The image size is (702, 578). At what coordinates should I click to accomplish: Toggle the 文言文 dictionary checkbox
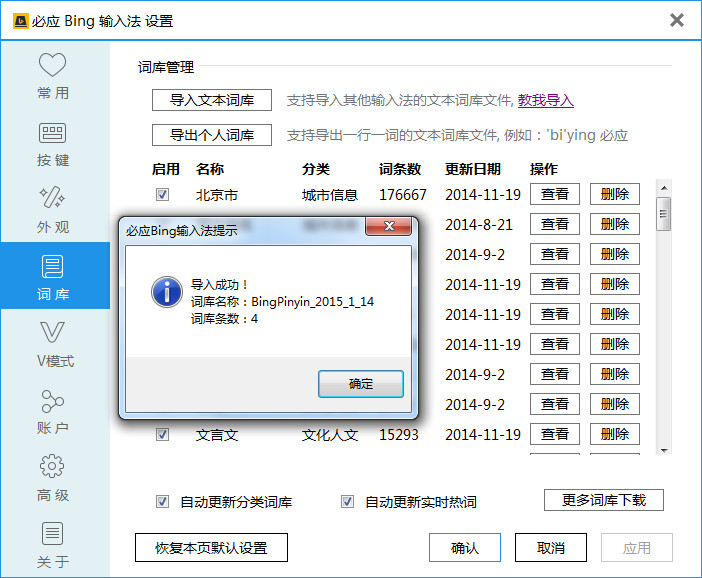162,434
